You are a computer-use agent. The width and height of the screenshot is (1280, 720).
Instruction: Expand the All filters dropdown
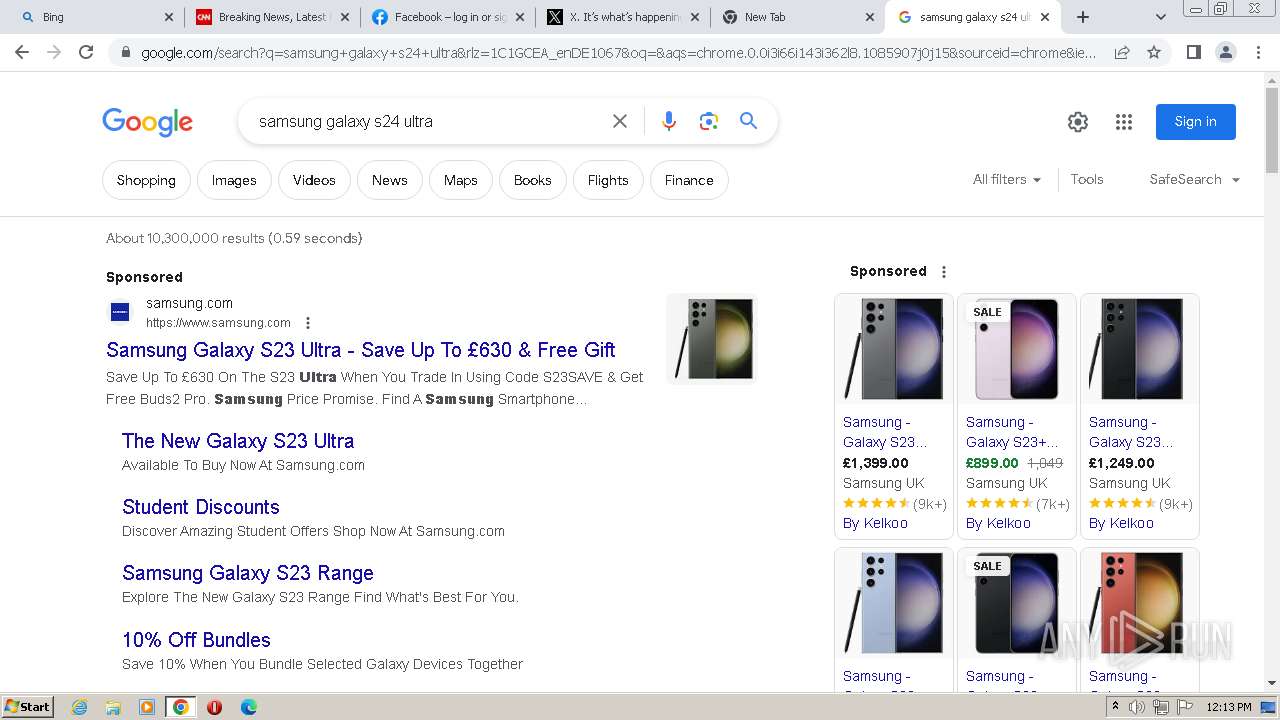coord(1007,179)
